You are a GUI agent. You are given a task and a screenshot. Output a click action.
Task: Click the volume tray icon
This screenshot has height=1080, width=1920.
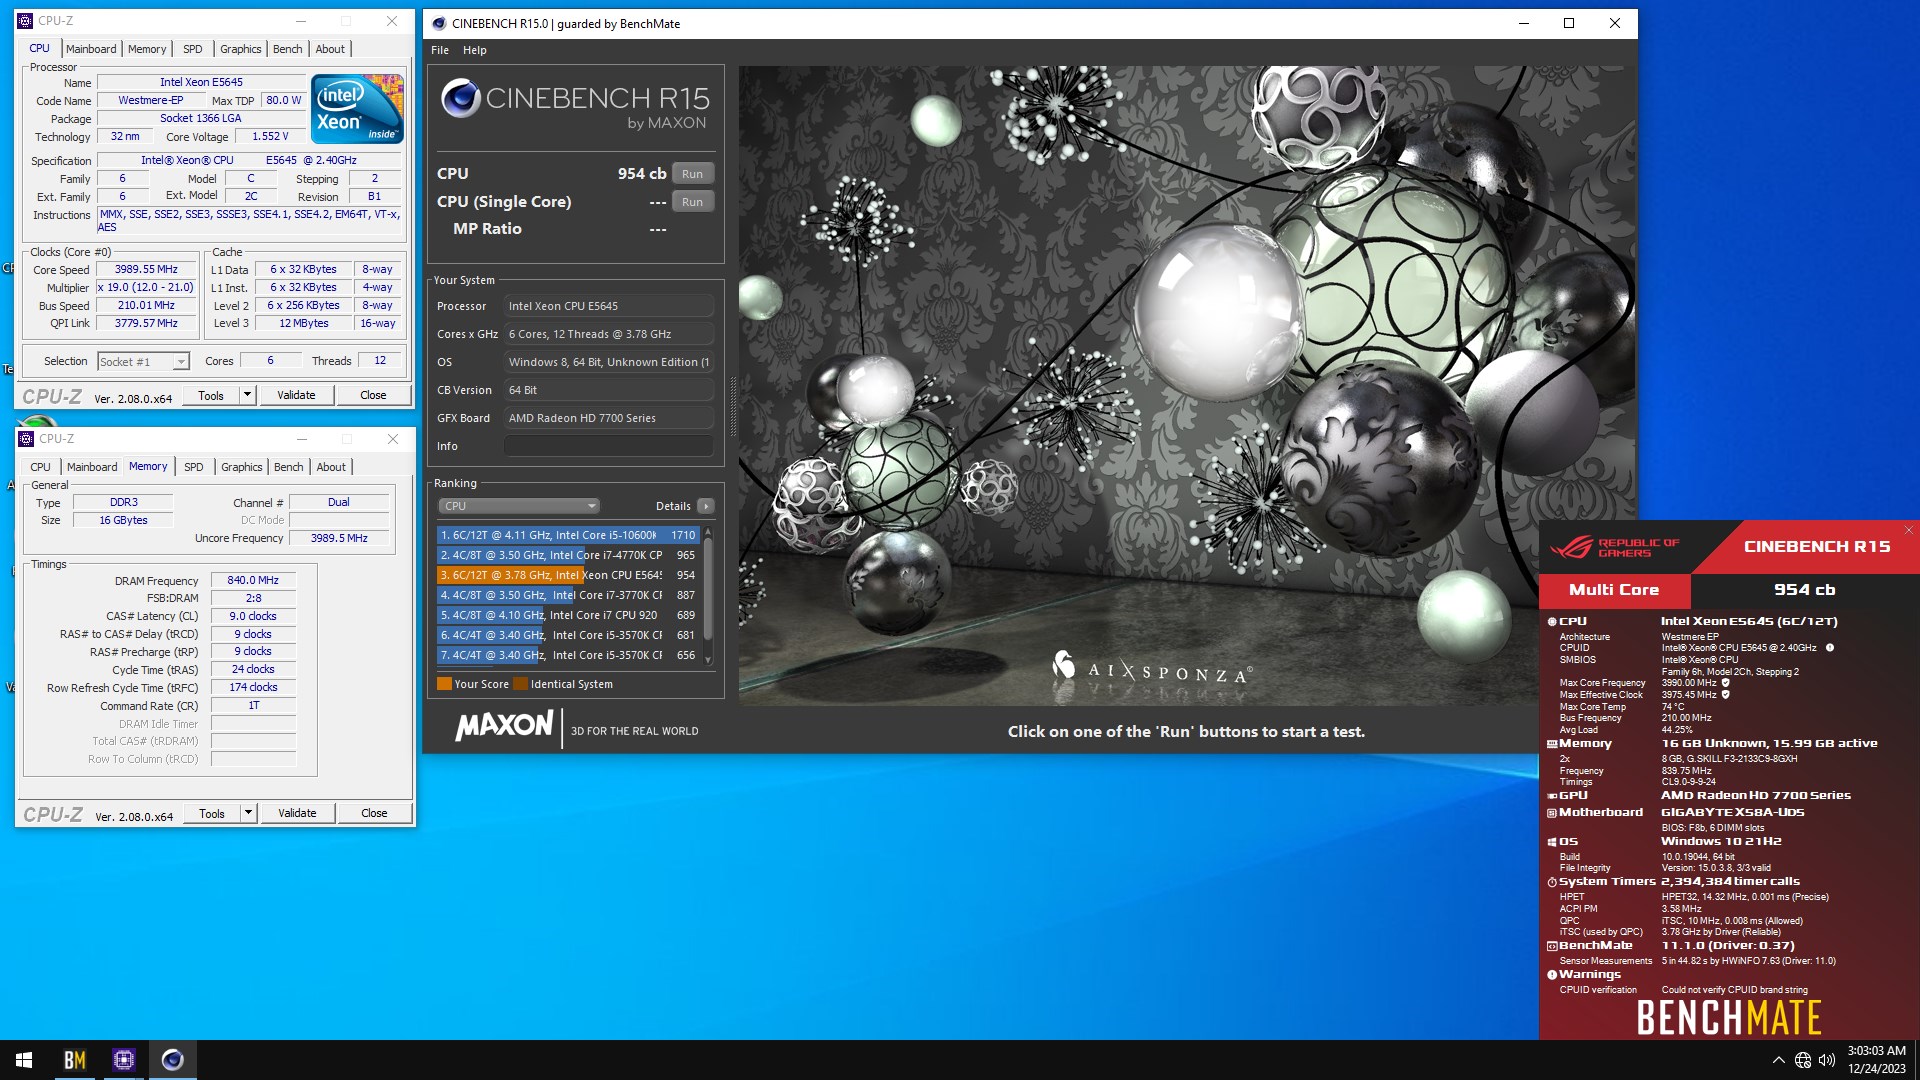[x=1827, y=1060]
